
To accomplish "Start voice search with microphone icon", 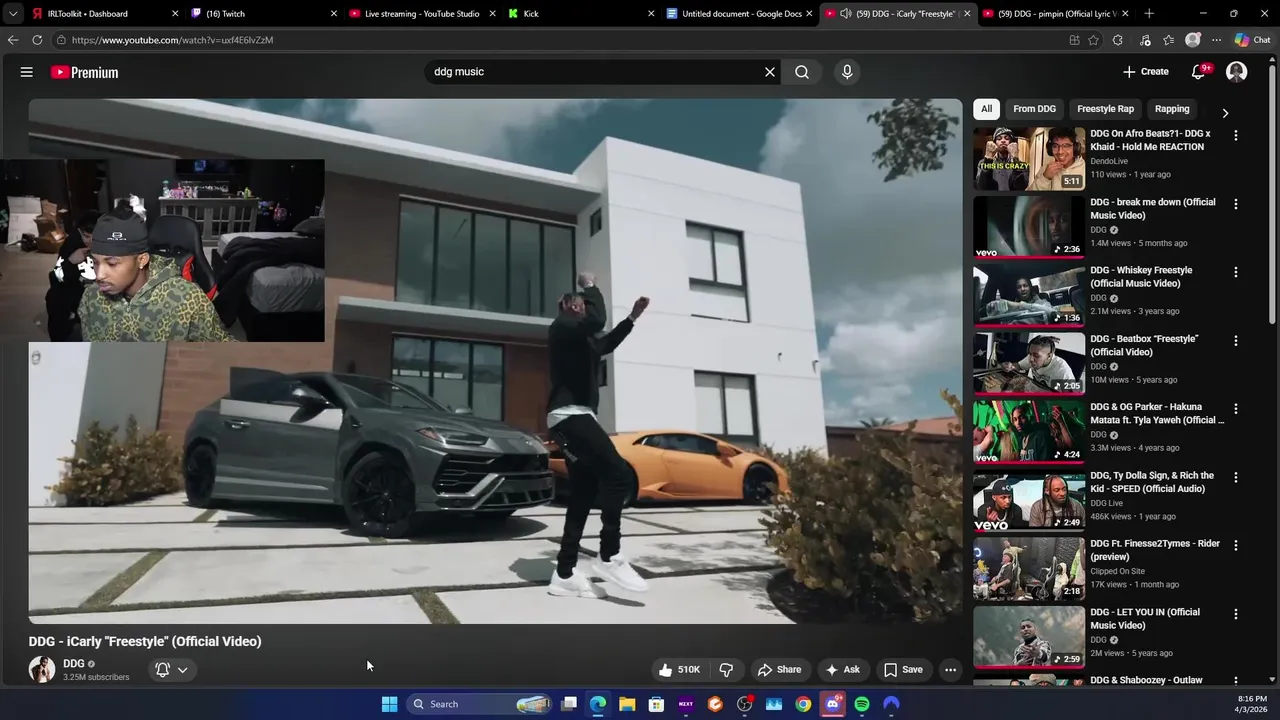I will pos(847,72).
